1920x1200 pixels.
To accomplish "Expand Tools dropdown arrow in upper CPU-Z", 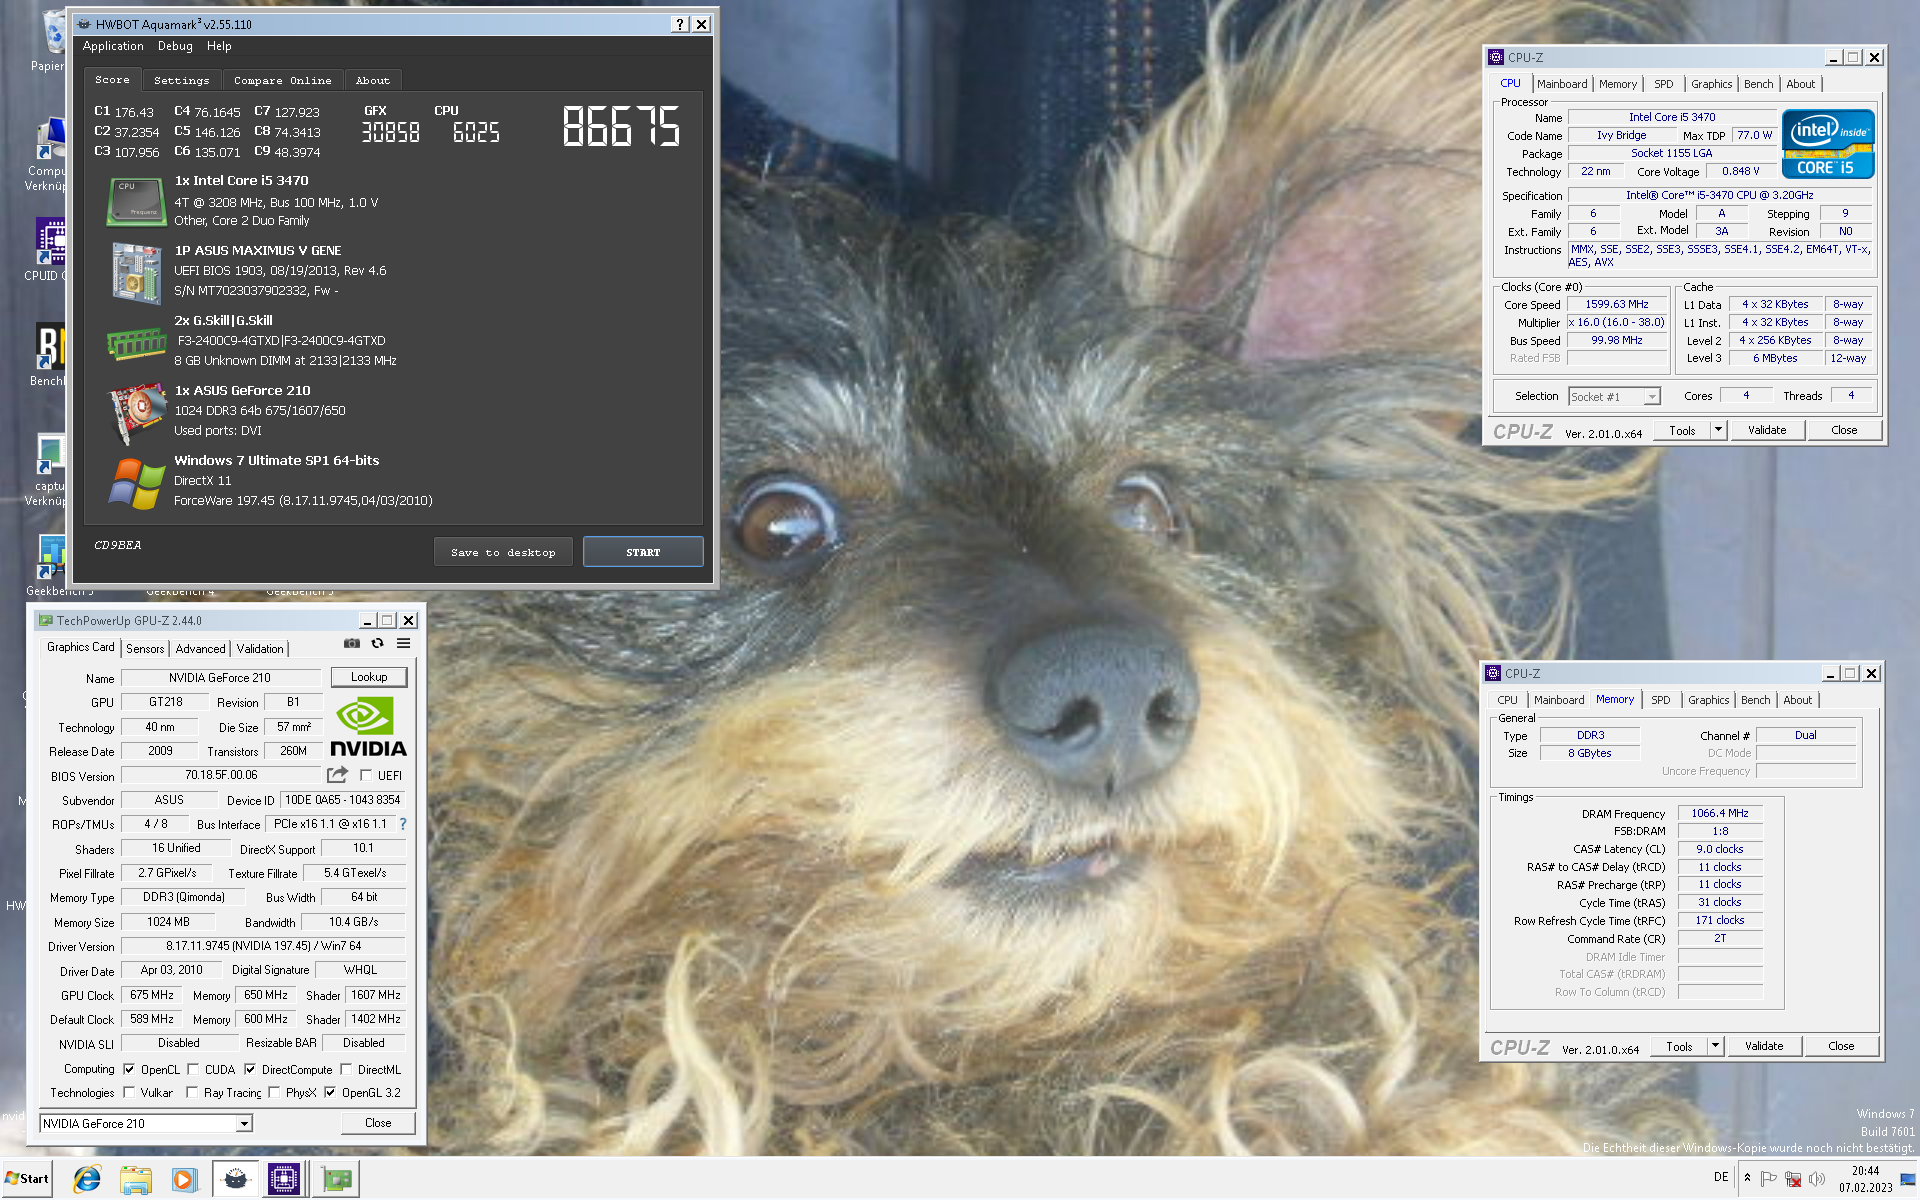I will (x=1718, y=430).
